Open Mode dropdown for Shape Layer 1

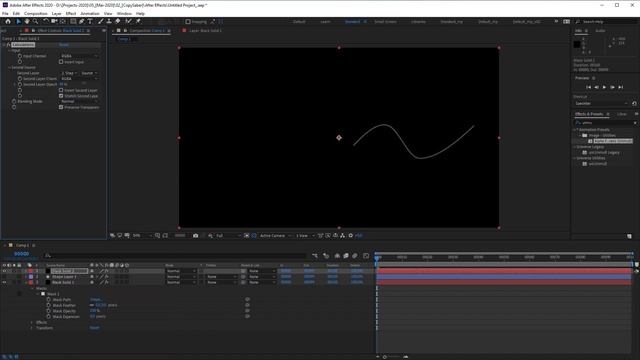coord(181,277)
